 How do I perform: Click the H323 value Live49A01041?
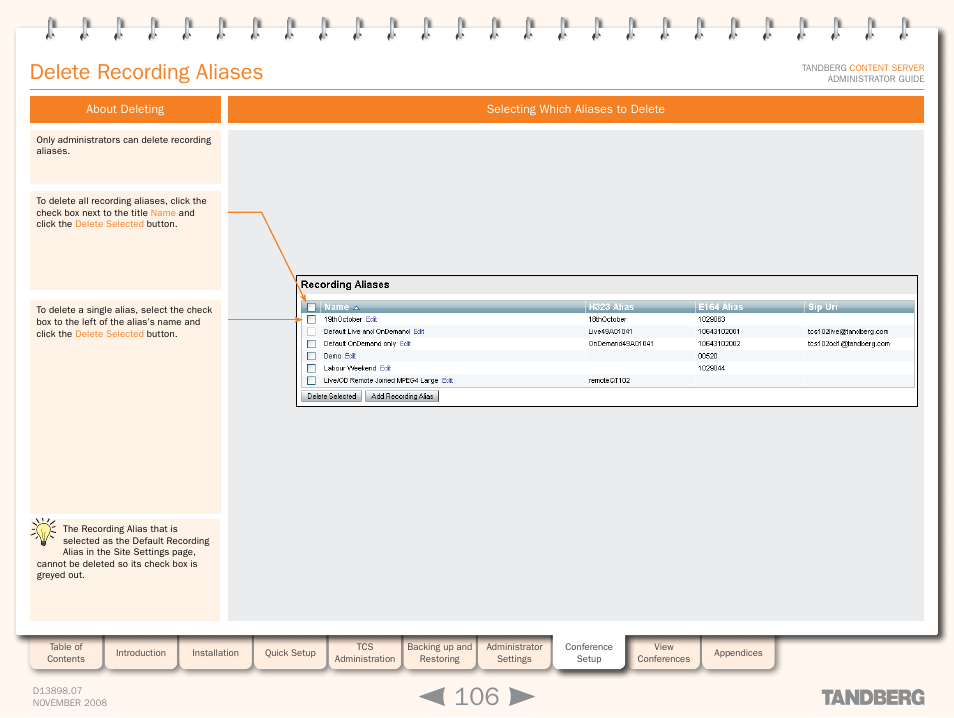coord(610,332)
